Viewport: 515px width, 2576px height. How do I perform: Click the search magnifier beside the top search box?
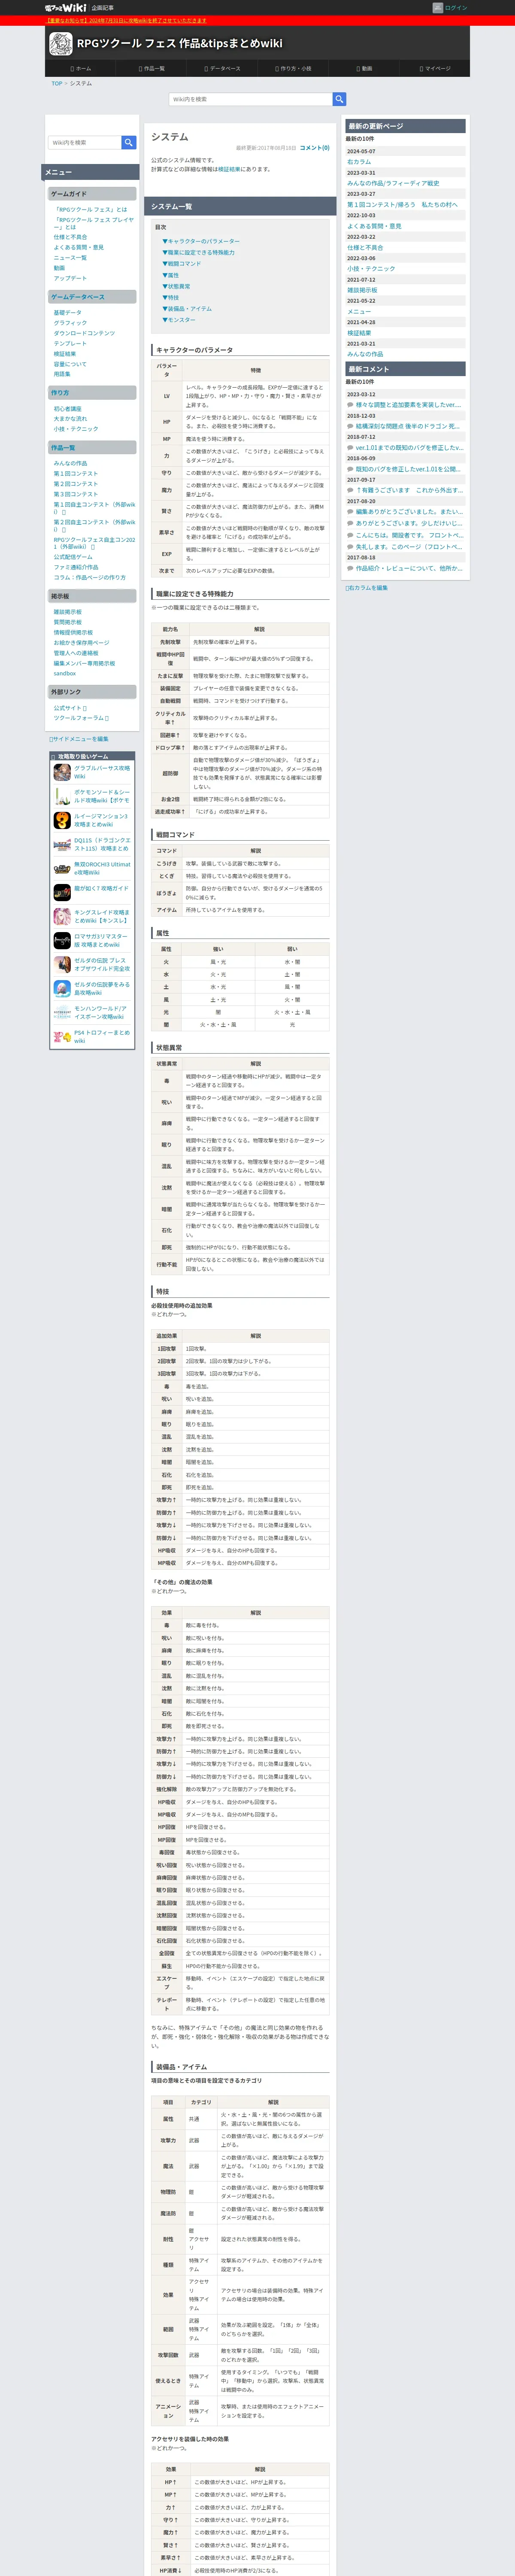pos(339,99)
